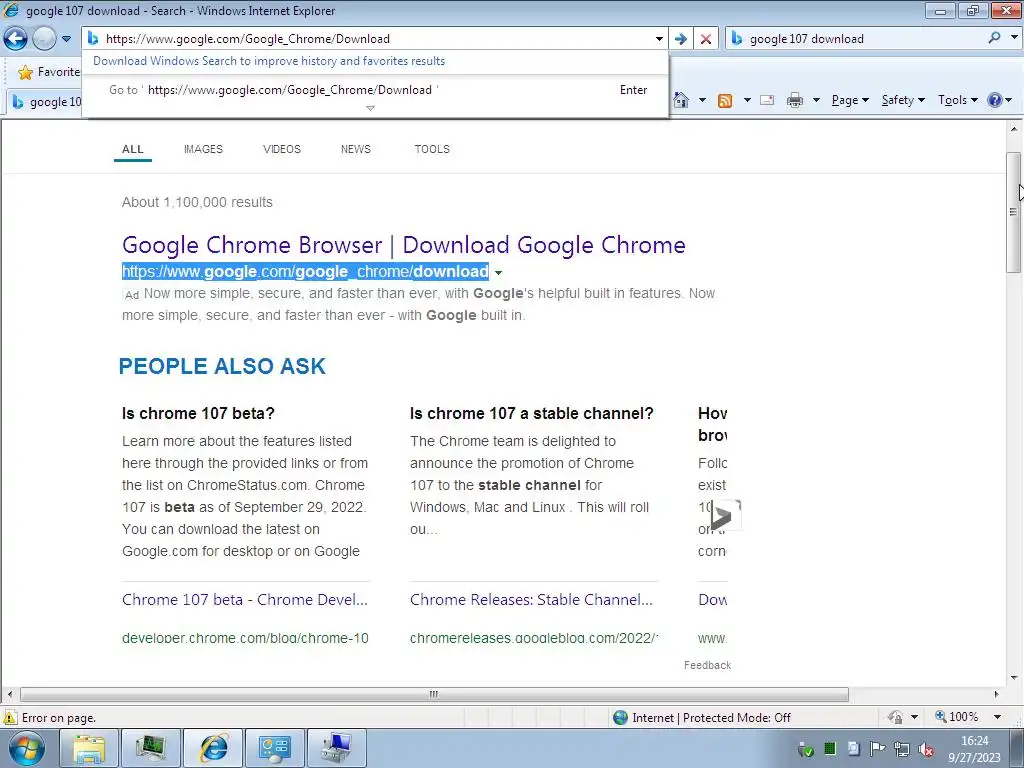Open the Control Panel taskbar icon
The image size is (1024, 768).
(275, 748)
